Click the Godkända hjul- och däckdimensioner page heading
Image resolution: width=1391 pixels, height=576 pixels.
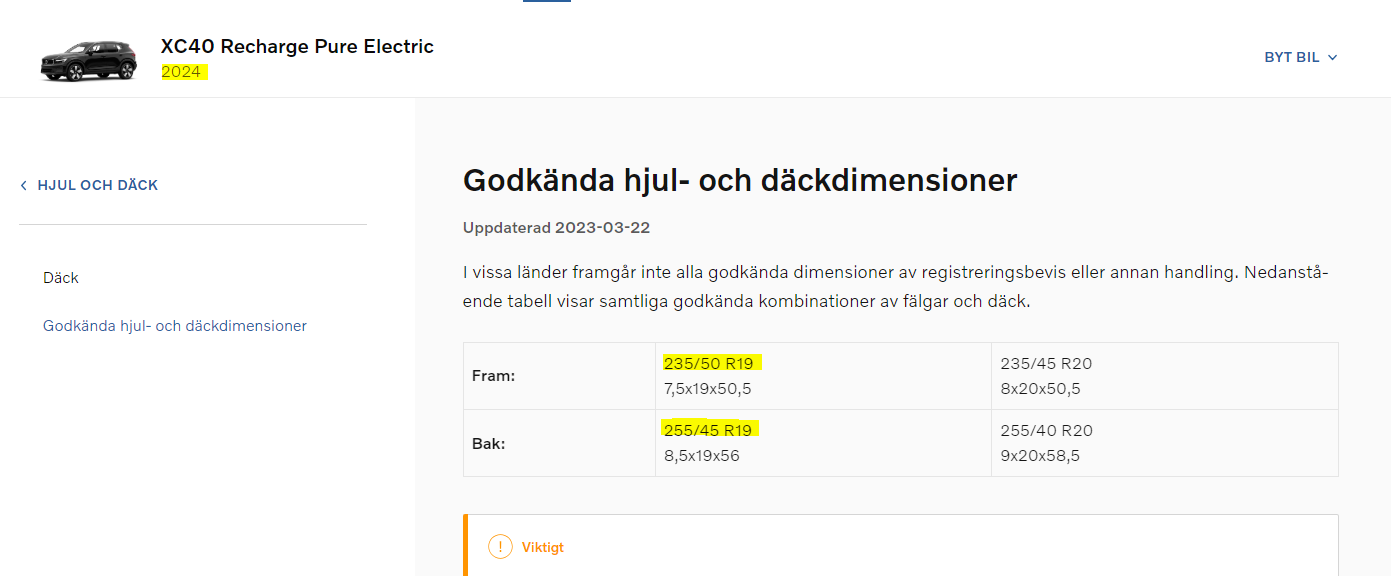pyautogui.click(x=740, y=180)
